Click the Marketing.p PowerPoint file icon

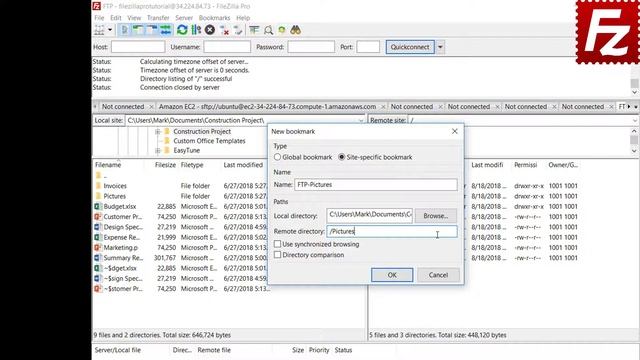(x=98, y=247)
